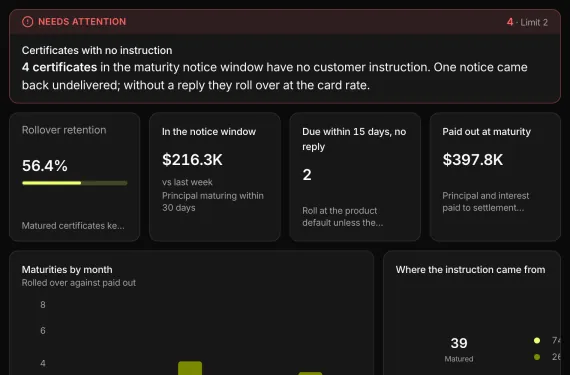
Task: Click the bright yellow legend dot
Action: coord(537,340)
